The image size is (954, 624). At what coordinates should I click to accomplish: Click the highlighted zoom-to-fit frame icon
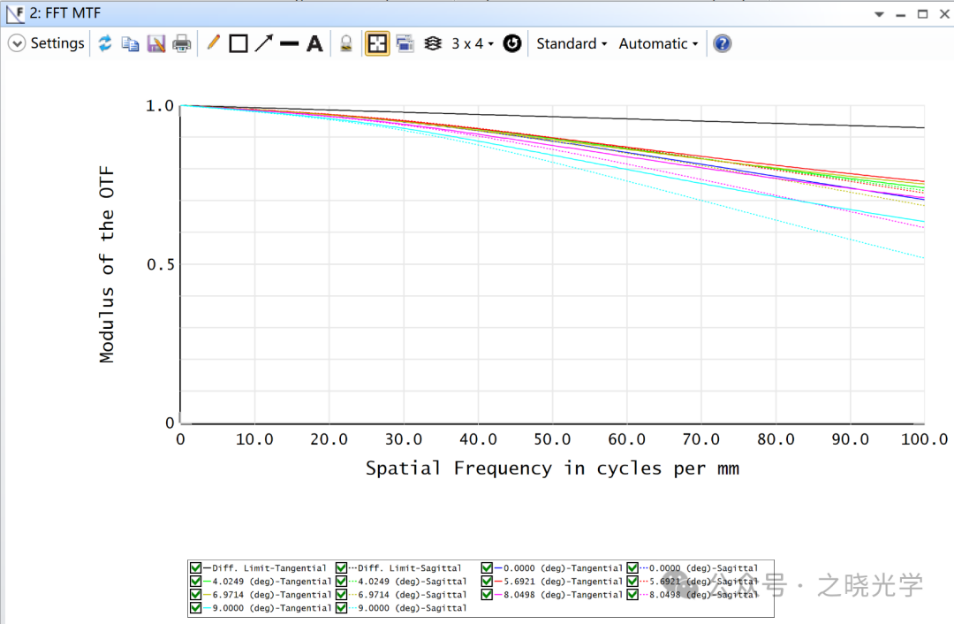coord(377,44)
